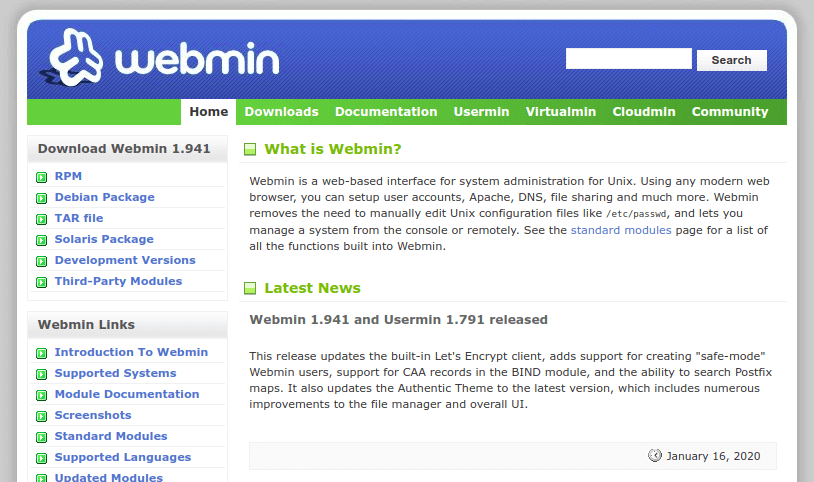Click the 'What is Webmin?' heading

click(333, 149)
